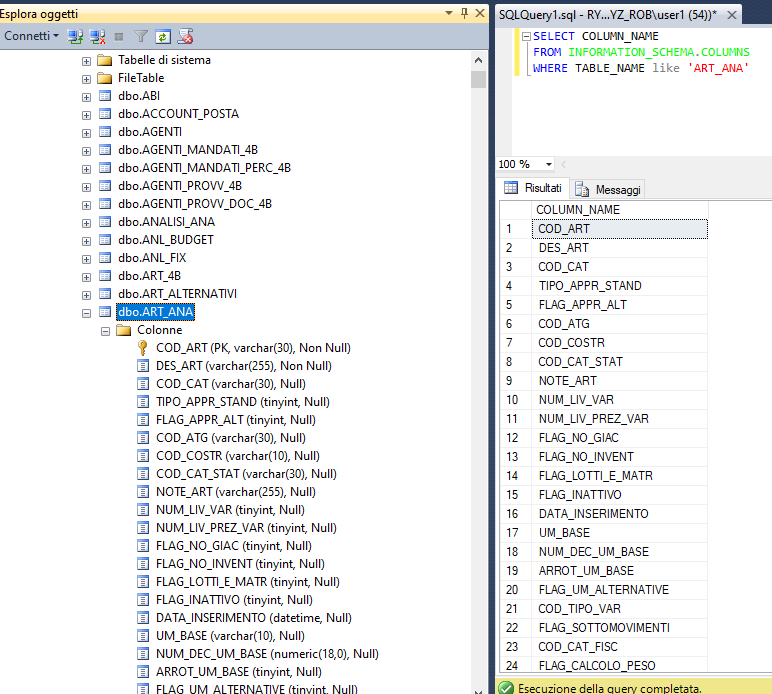Expand the dbo.ART_ALTERNATIVI table node
The height and width of the screenshot is (694, 772).
pyautogui.click(x=87, y=295)
